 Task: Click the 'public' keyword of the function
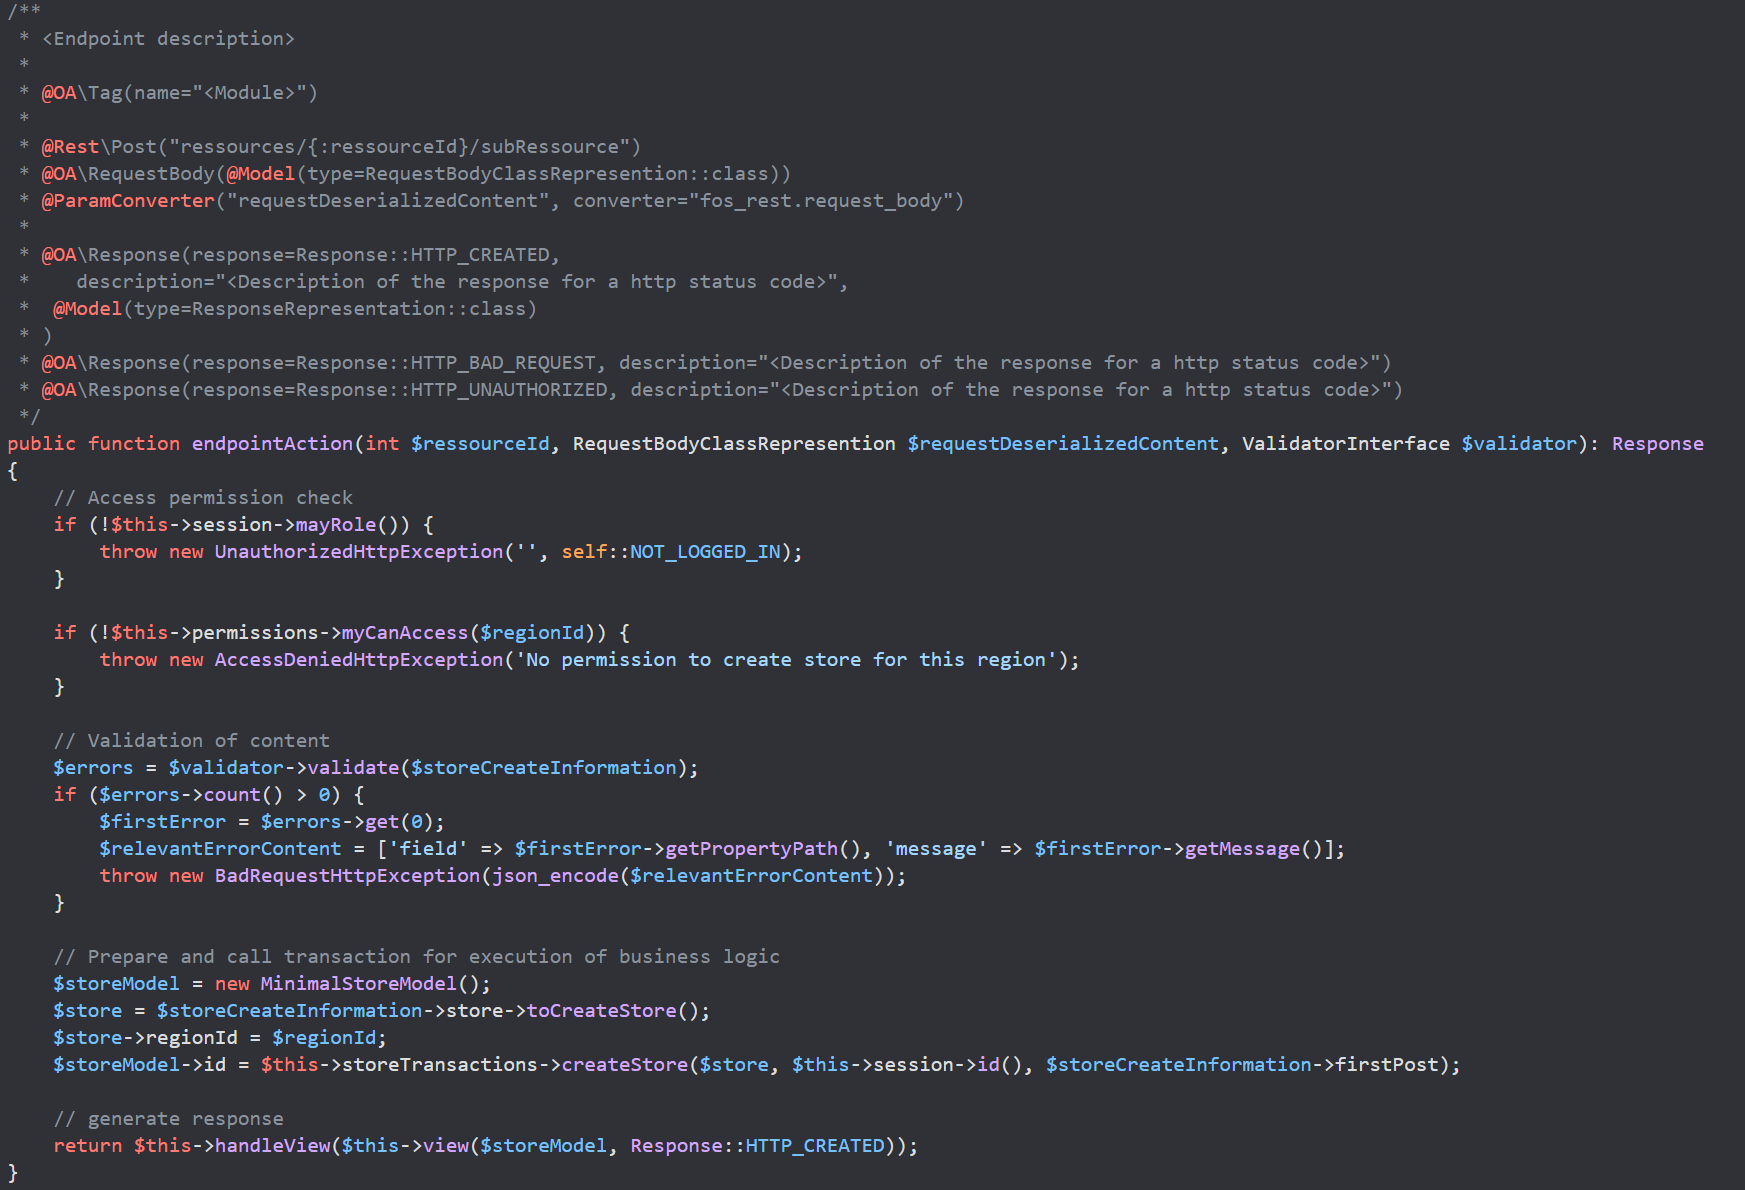[x=42, y=444]
